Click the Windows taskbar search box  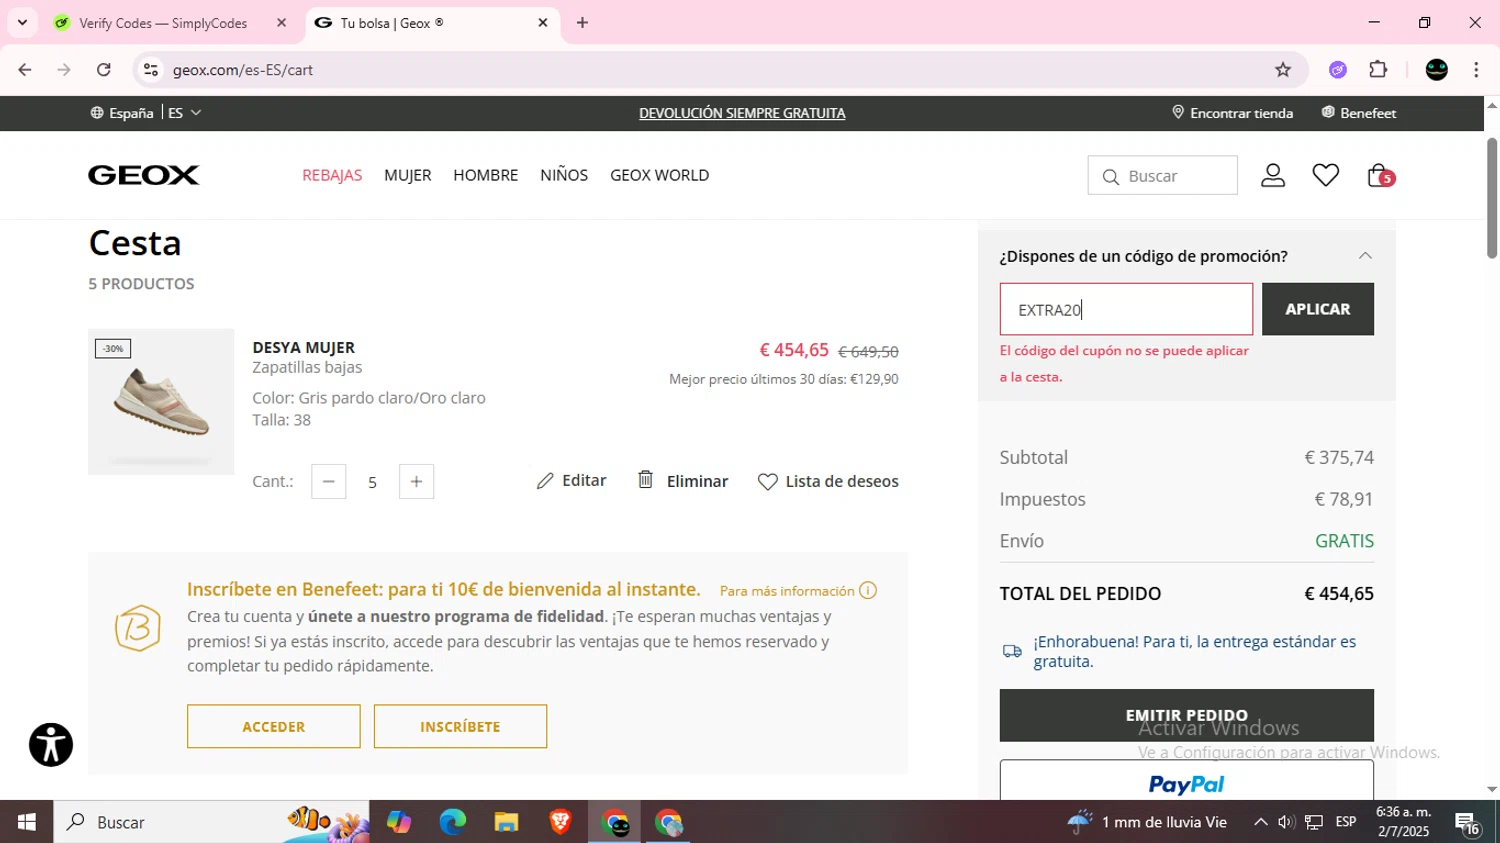pos(211,822)
